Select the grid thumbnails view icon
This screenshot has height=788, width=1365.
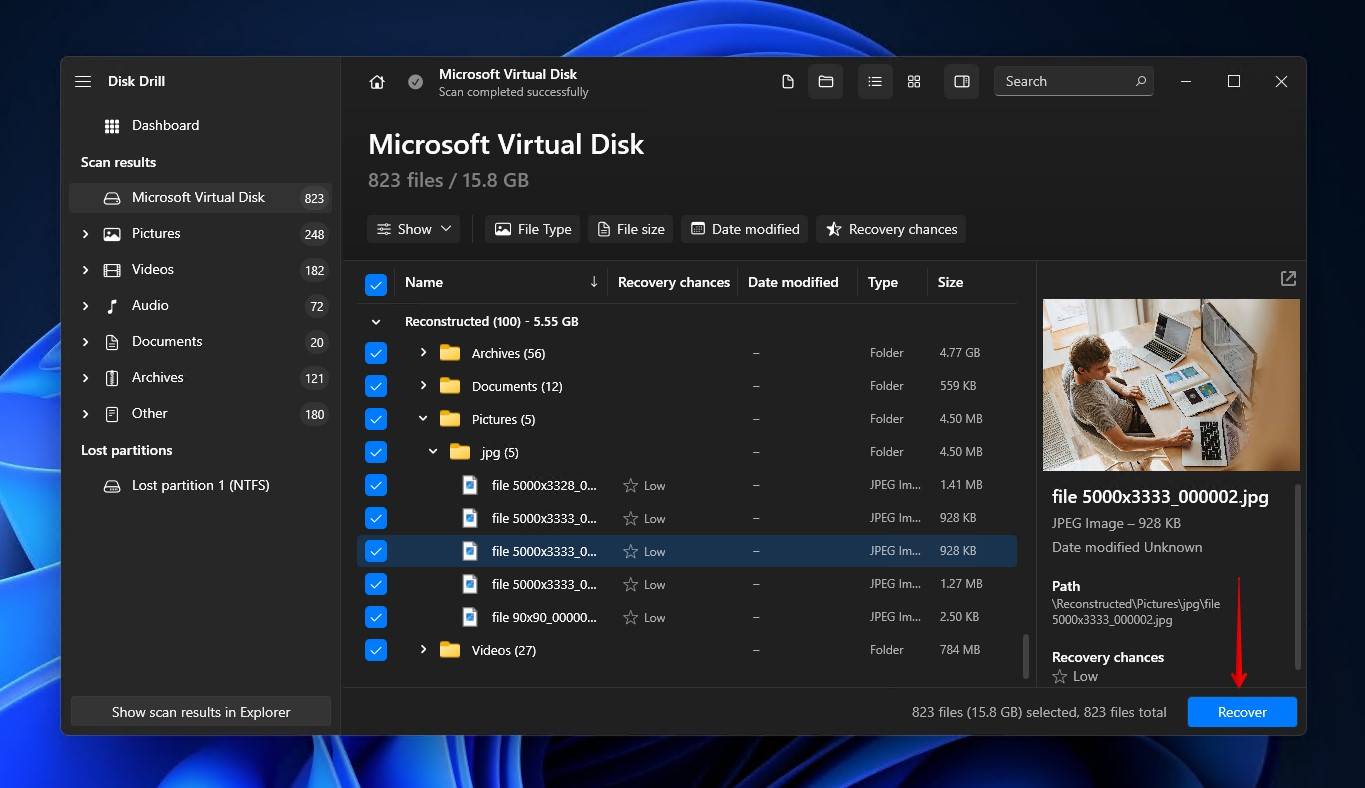point(914,82)
